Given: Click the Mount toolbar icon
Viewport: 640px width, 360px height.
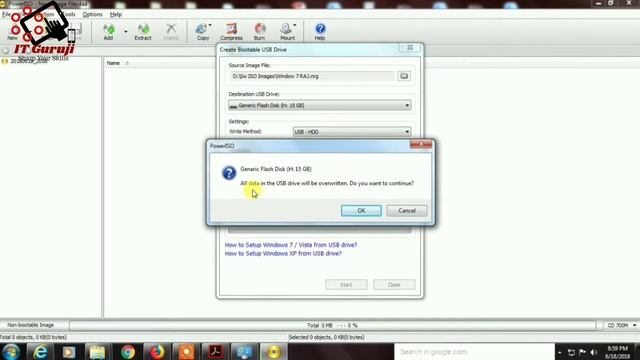Looking at the screenshot, I should (287, 32).
